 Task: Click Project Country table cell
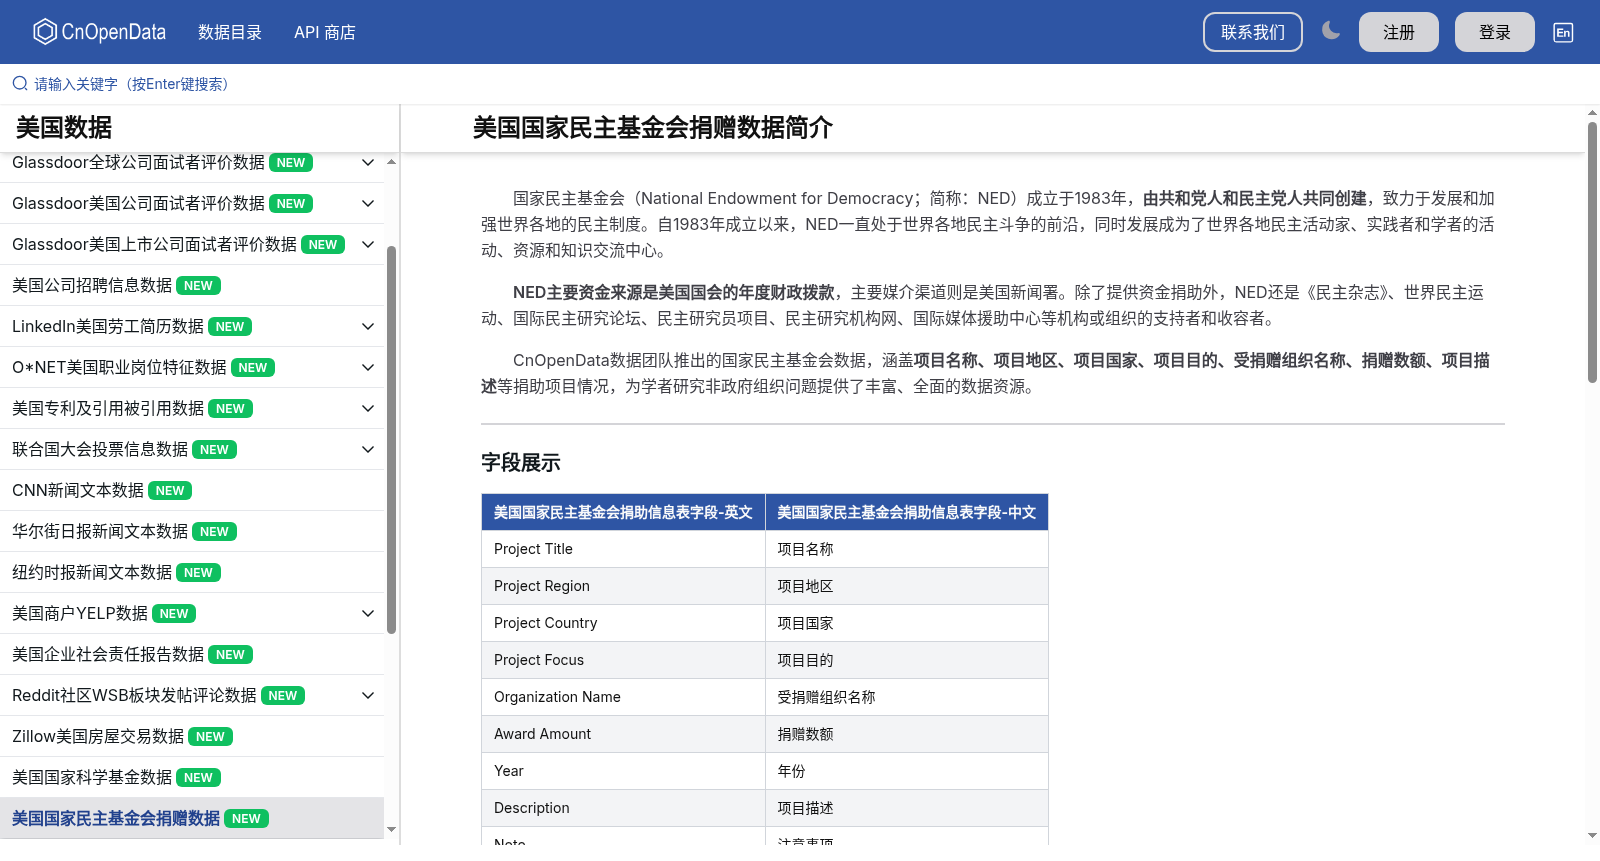(x=623, y=623)
